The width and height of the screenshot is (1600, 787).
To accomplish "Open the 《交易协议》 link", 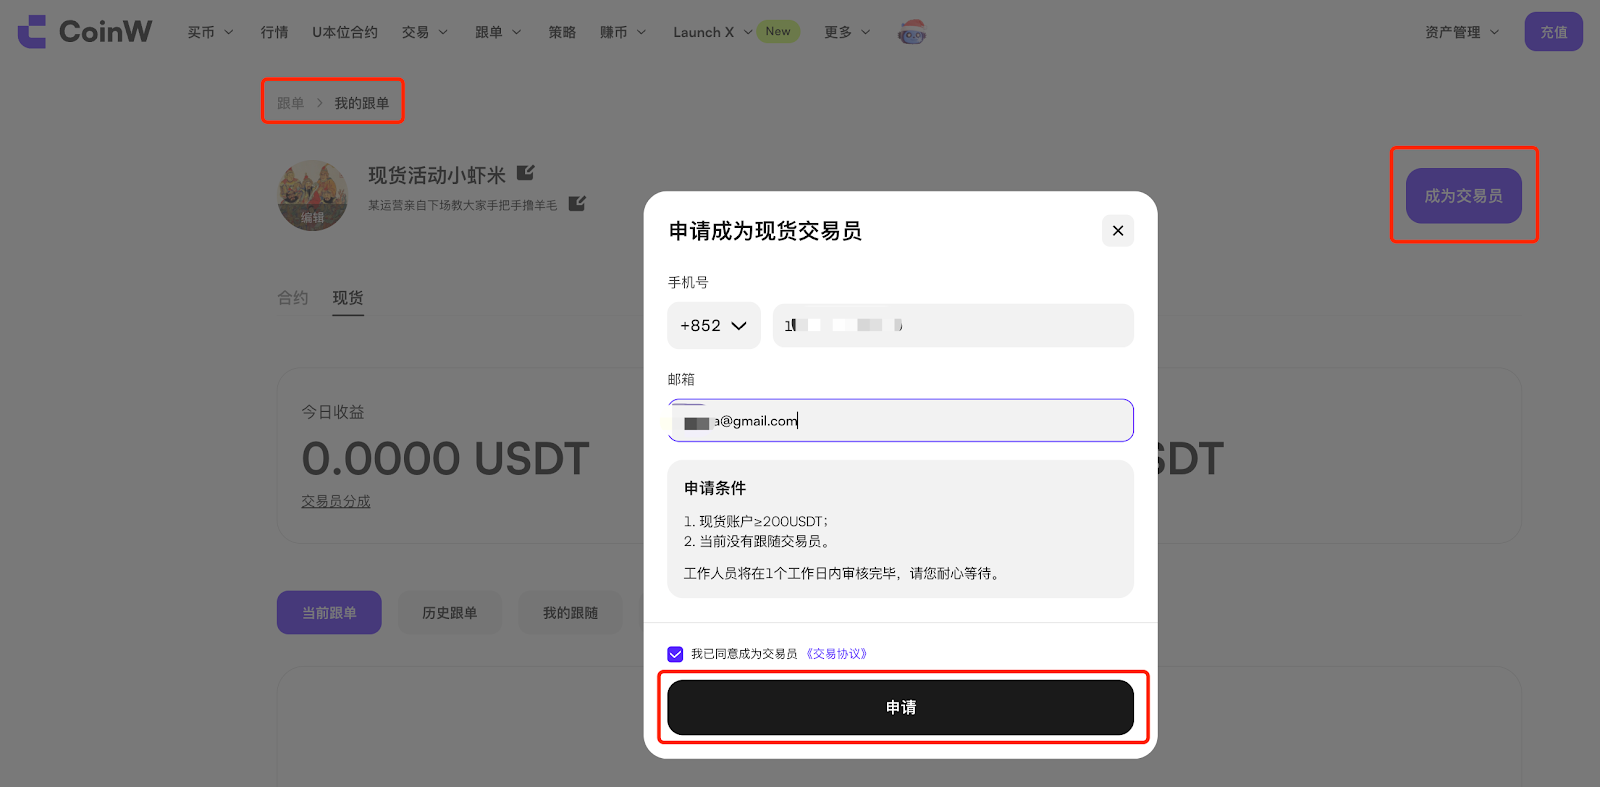I will pyautogui.click(x=837, y=654).
